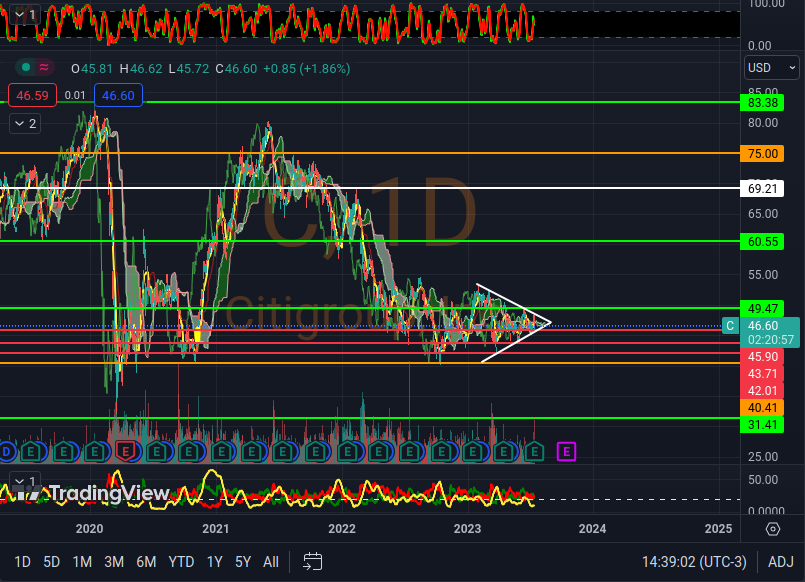Click the 14:39:02 (UTC-3) timezone button
The width and height of the screenshot is (805, 582).
(694, 562)
